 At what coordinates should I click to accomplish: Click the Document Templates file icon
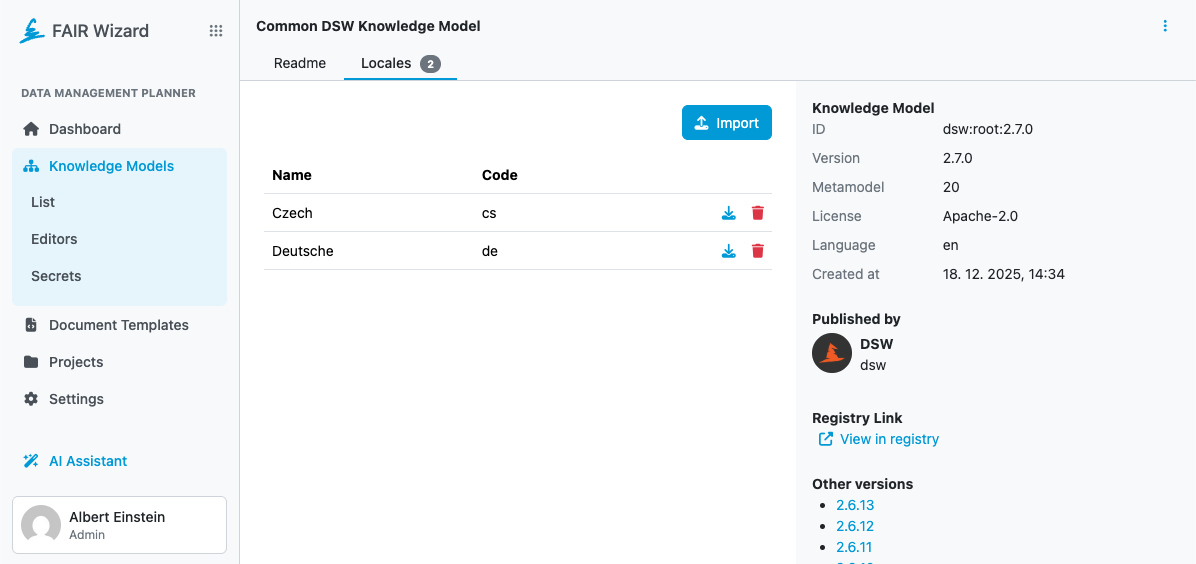[x=31, y=325]
